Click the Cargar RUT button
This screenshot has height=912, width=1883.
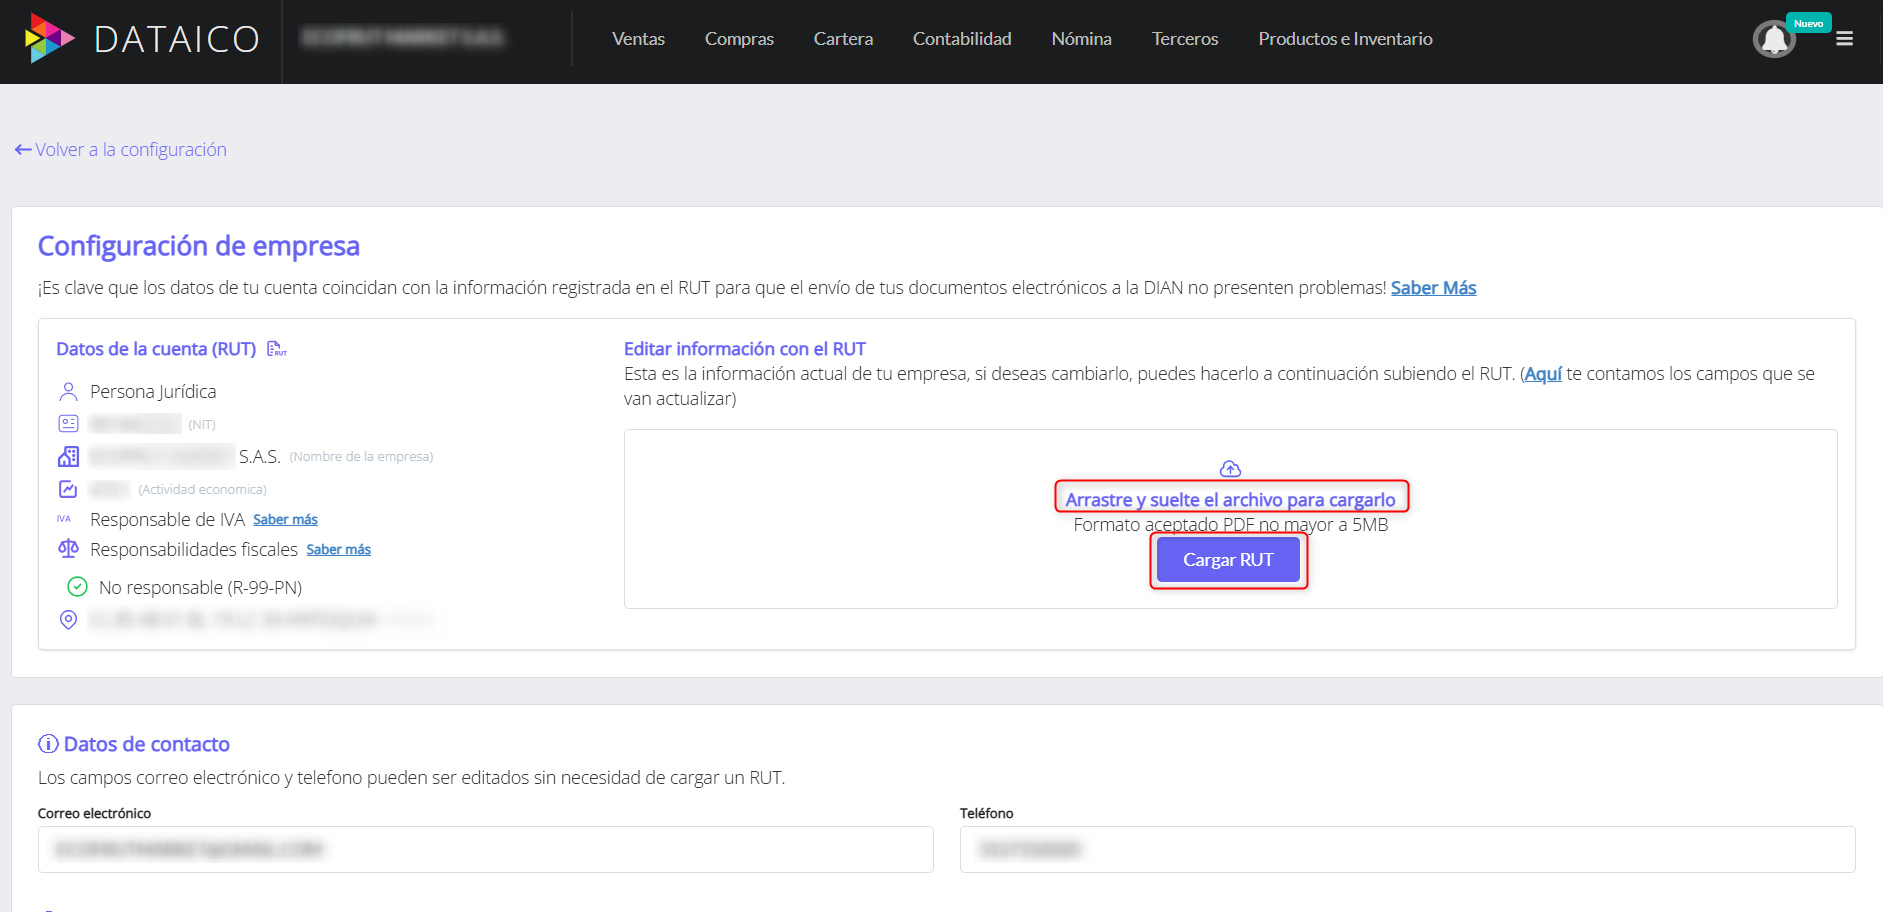(1228, 560)
